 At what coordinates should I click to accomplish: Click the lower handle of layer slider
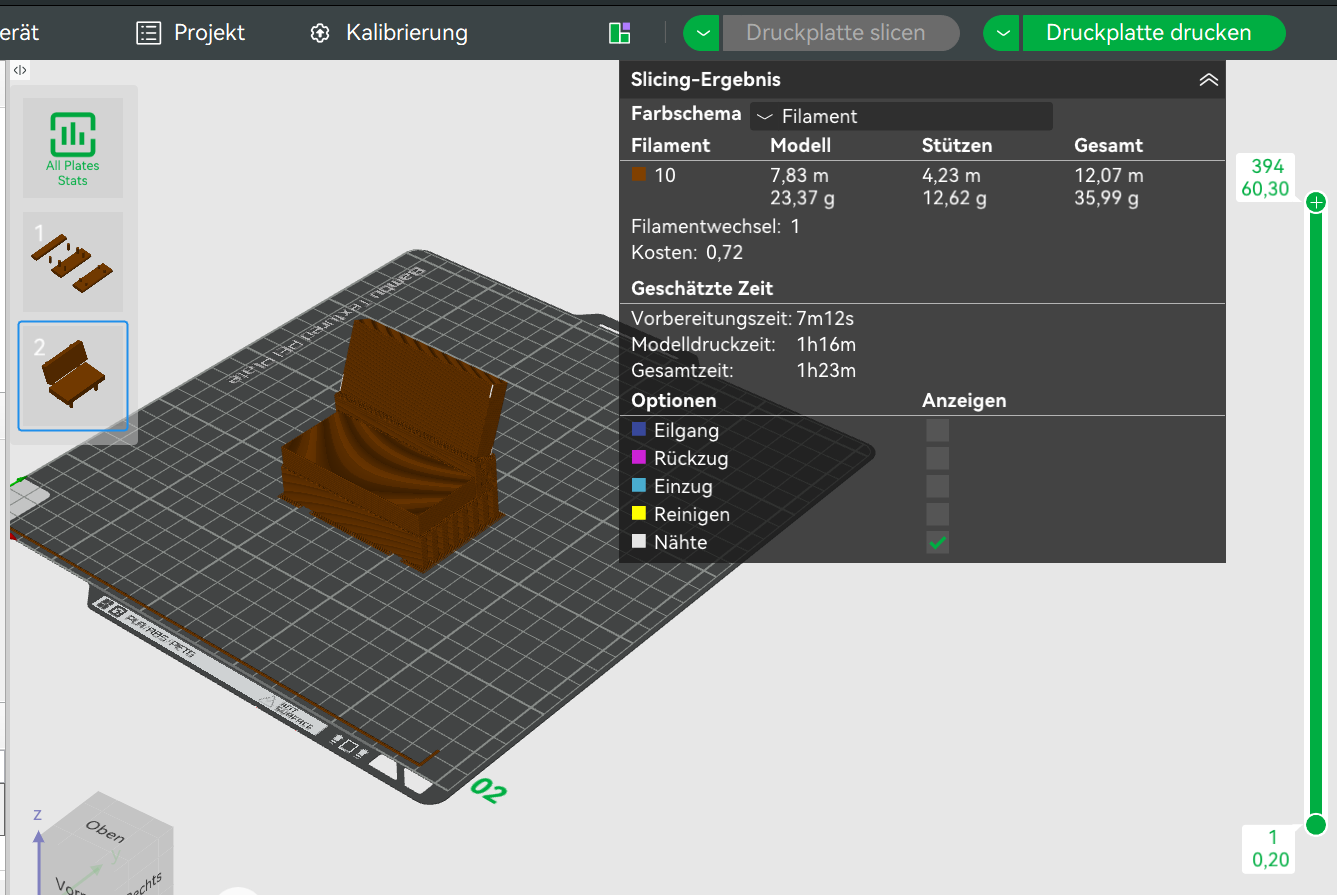coord(1316,824)
